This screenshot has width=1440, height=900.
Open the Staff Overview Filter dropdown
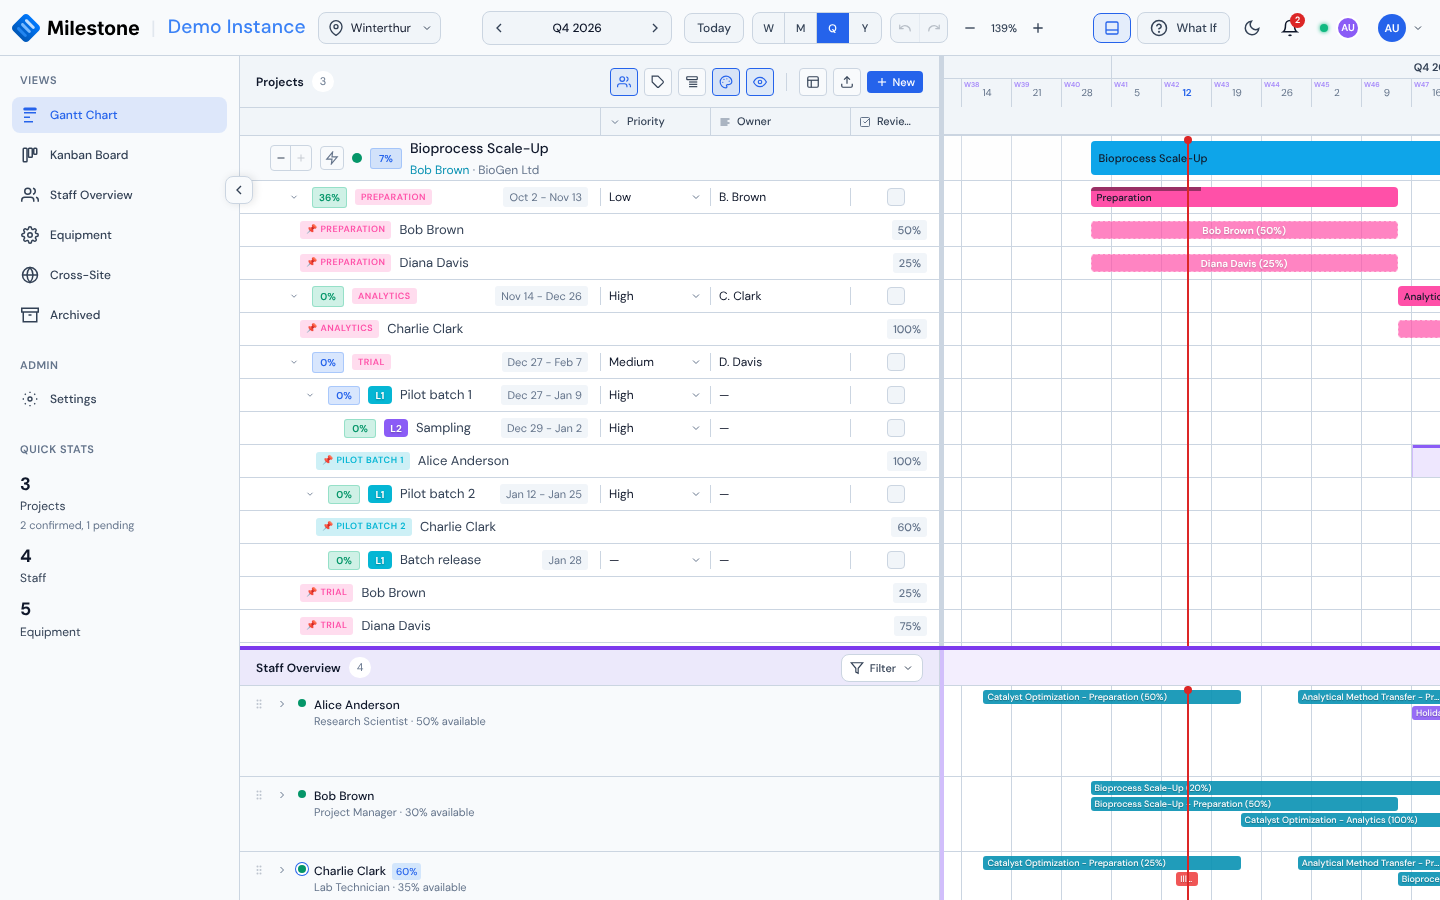[x=882, y=668]
